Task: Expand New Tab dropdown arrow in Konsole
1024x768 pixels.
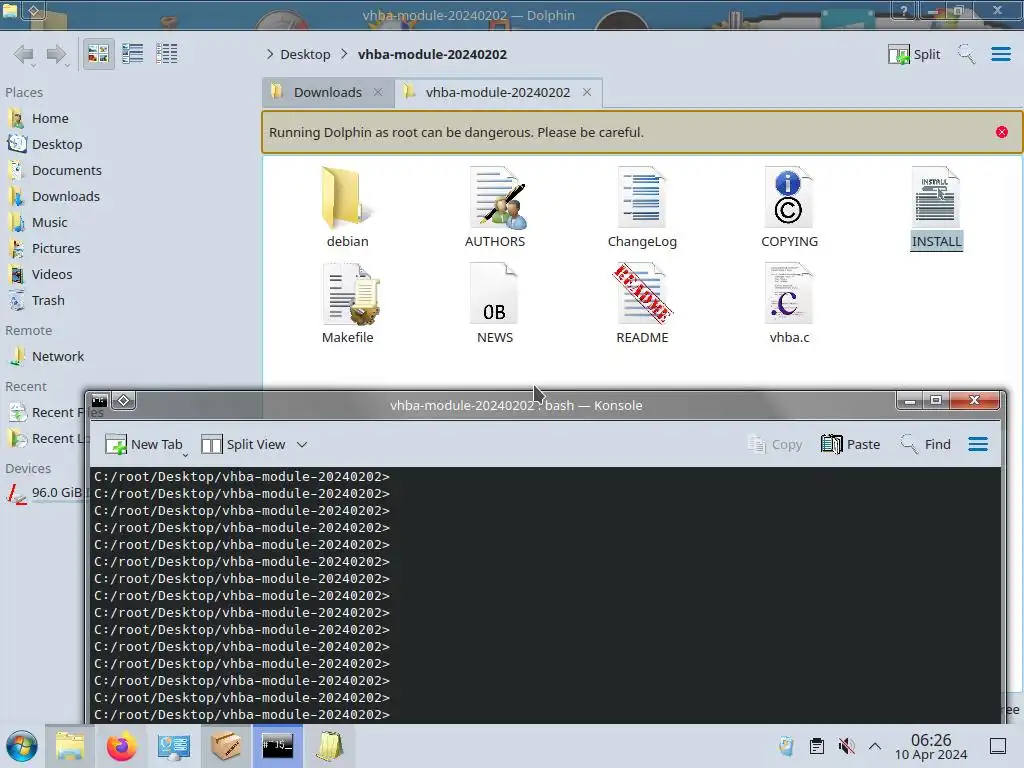Action: tap(185, 455)
